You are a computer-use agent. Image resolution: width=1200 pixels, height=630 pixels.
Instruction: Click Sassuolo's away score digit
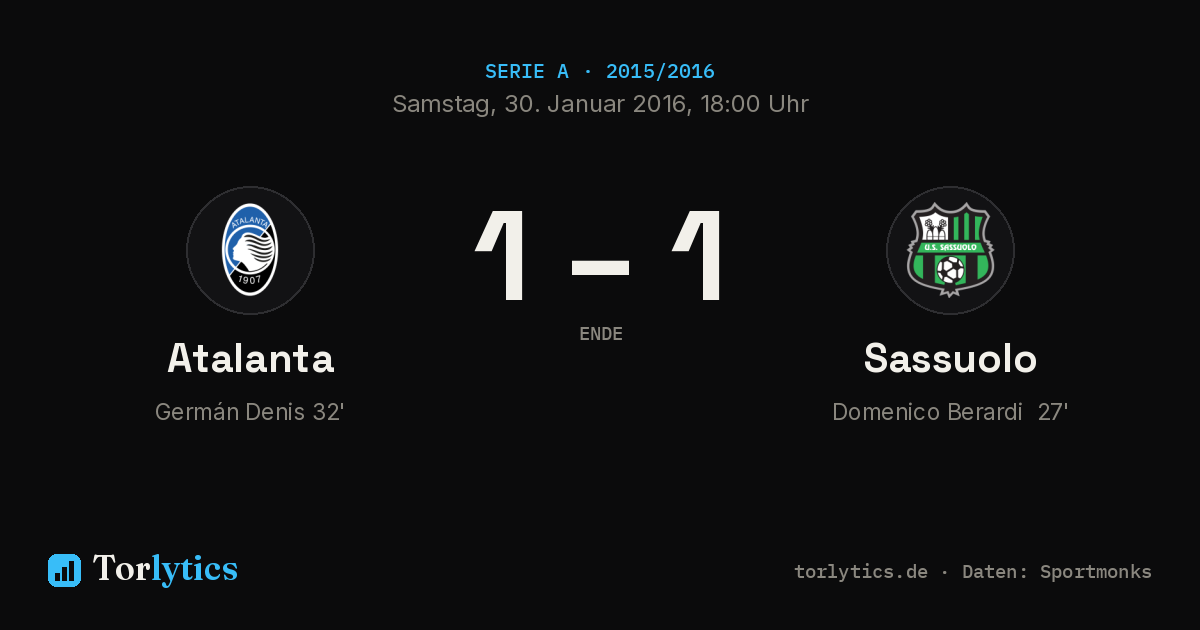point(698,255)
